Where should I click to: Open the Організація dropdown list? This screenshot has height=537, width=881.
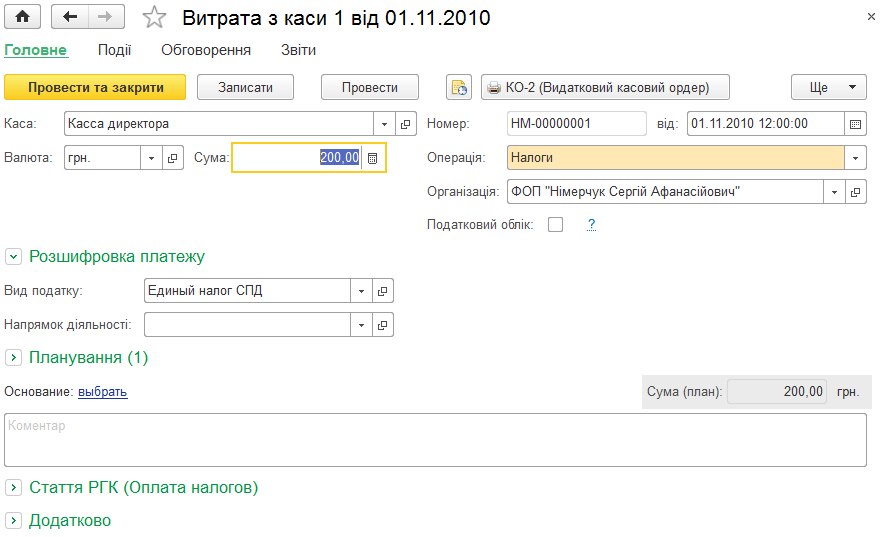click(x=834, y=192)
